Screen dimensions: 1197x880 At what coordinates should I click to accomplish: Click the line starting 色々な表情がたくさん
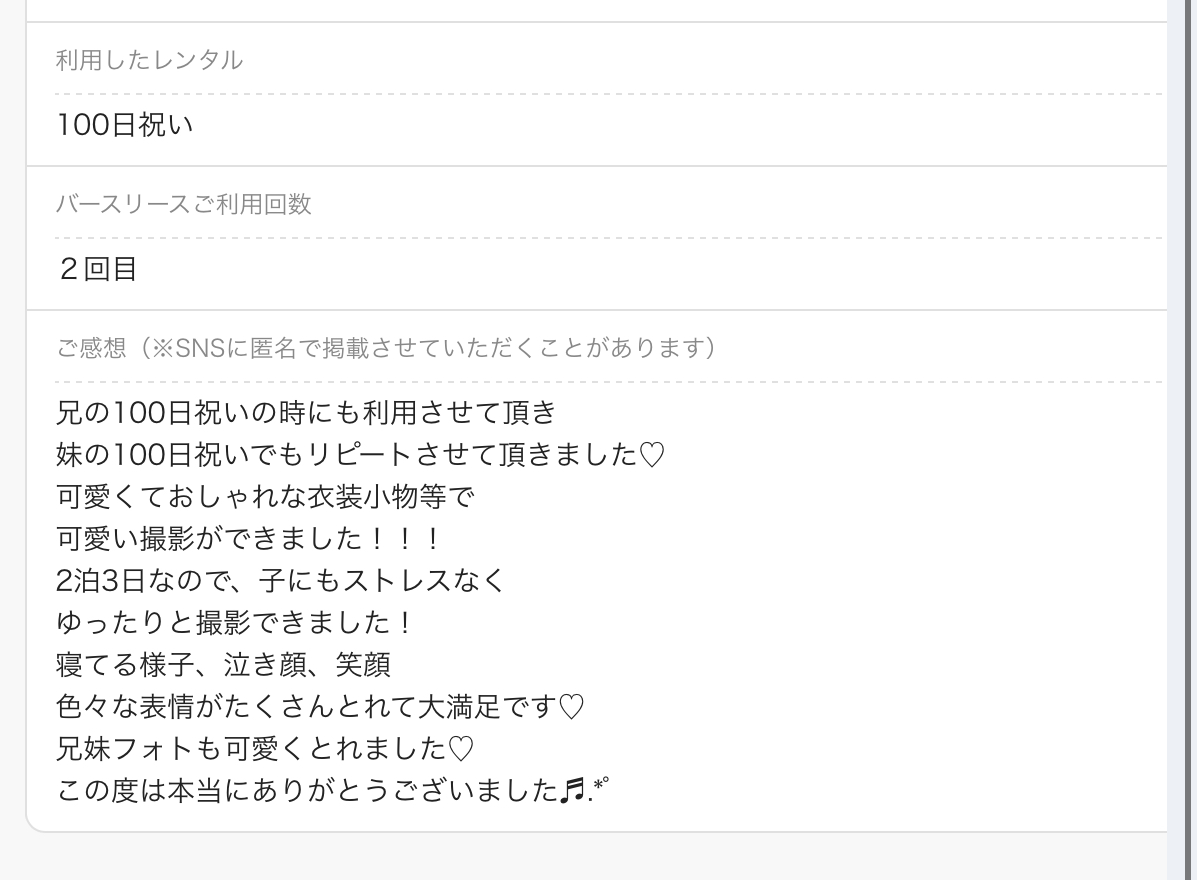320,708
